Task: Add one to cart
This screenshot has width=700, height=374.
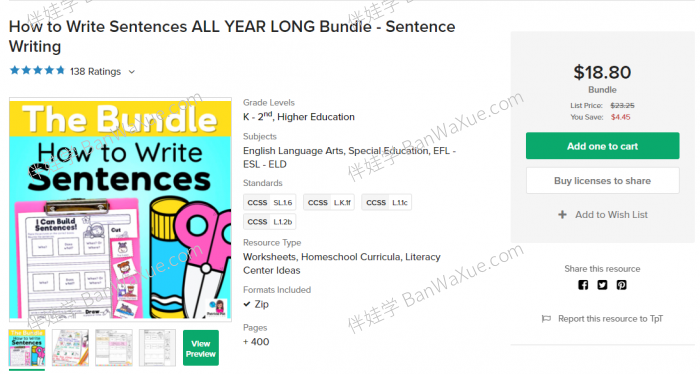Action: [602, 145]
